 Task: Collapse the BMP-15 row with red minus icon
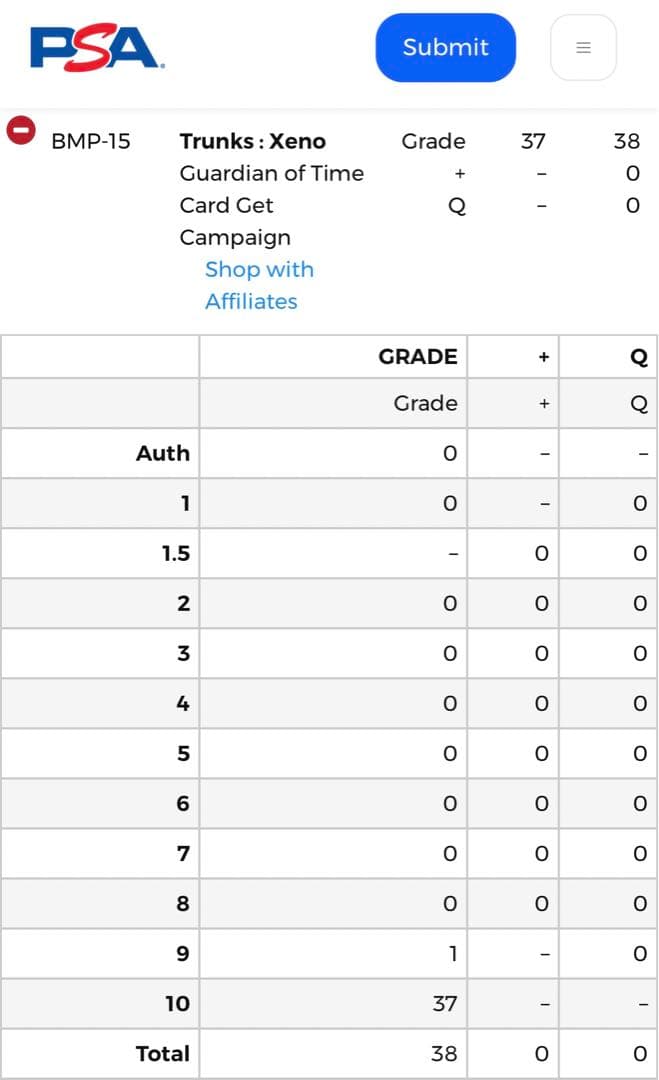point(21,130)
